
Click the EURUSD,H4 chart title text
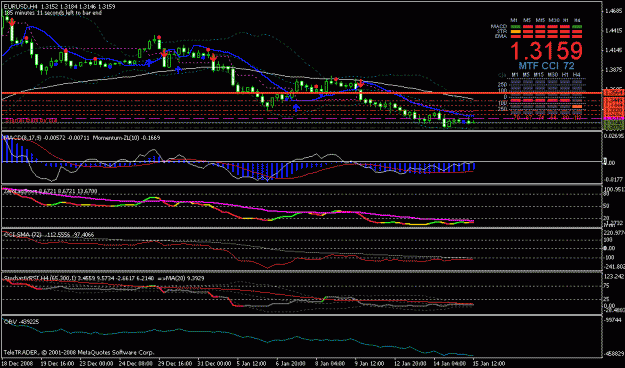click(20, 6)
